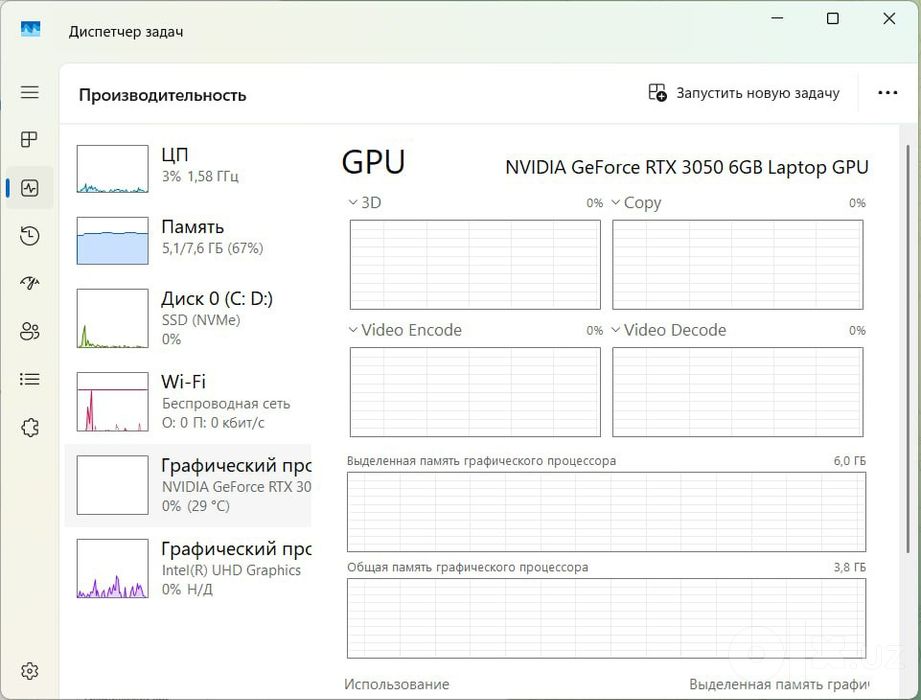The height and width of the screenshot is (700, 921).
Task: Minimize the Task Manager window
Action: (777, 18)
